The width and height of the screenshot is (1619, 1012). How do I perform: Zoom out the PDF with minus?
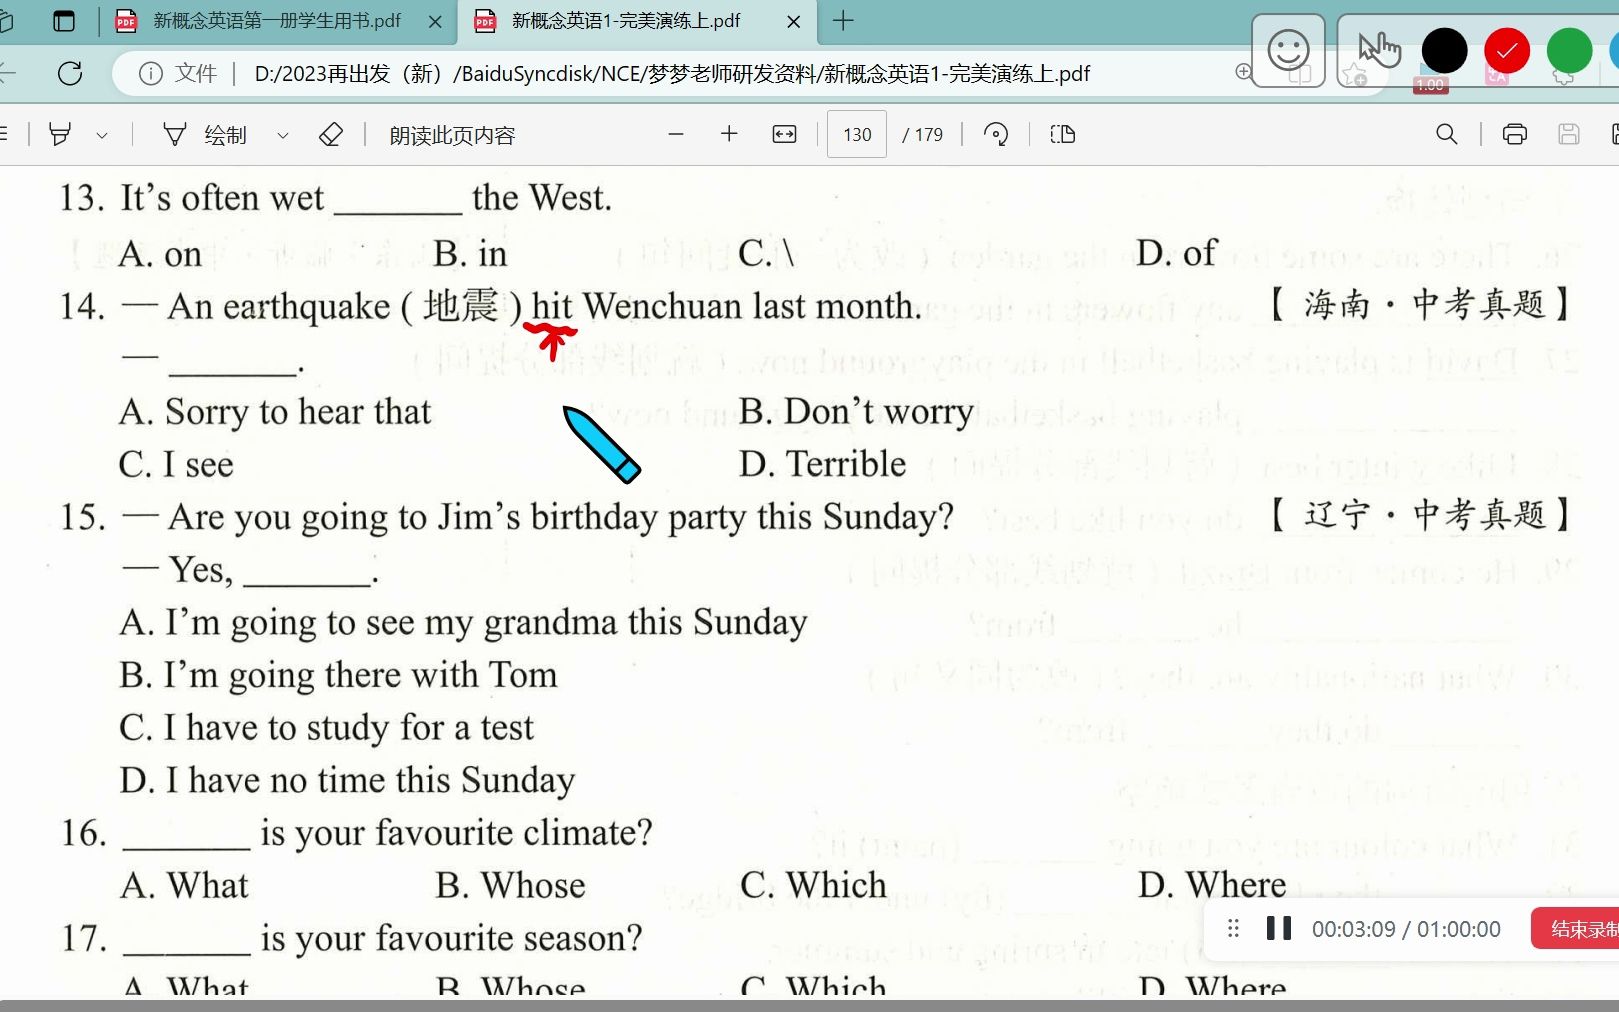676,134
